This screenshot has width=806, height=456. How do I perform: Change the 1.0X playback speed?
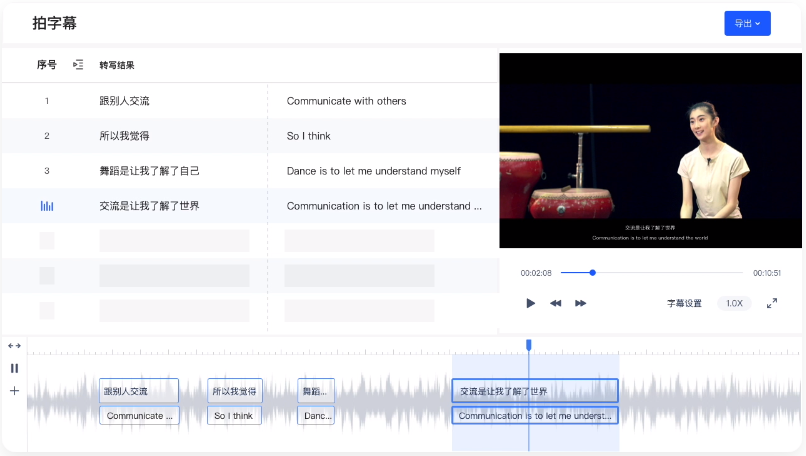[x=734, y=303]
